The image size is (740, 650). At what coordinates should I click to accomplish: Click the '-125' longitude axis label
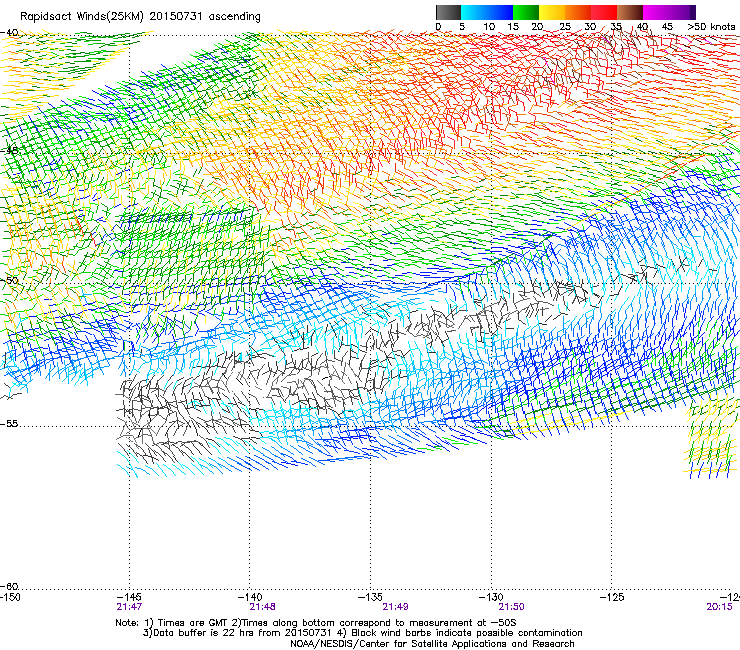[x=612, y=597]
